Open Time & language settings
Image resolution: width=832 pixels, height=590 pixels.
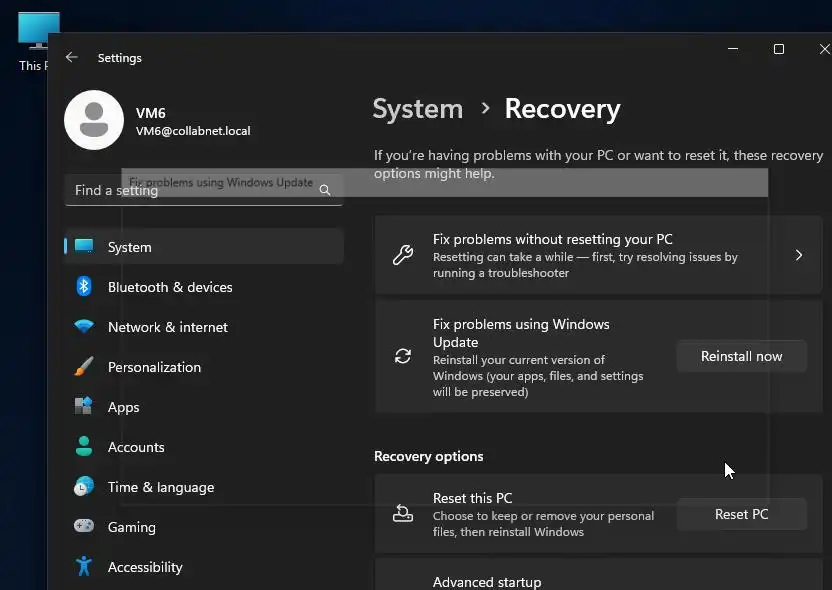pyautogui.click(x=204, y=487)
